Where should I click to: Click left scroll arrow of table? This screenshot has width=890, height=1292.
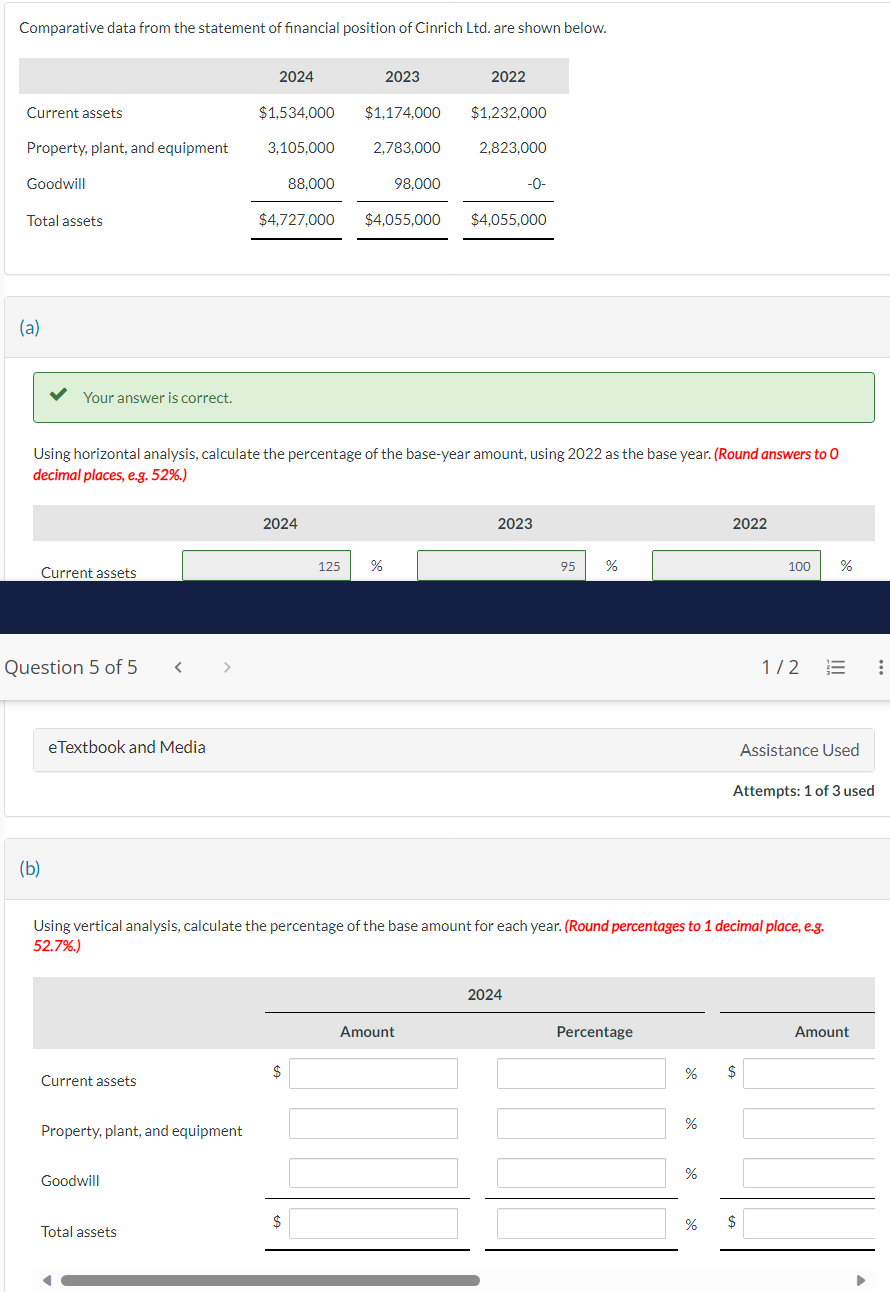48,1280
